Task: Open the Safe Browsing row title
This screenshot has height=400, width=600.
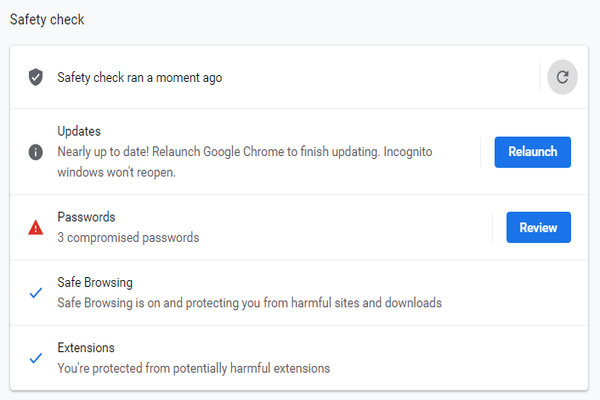Action: 95,282
